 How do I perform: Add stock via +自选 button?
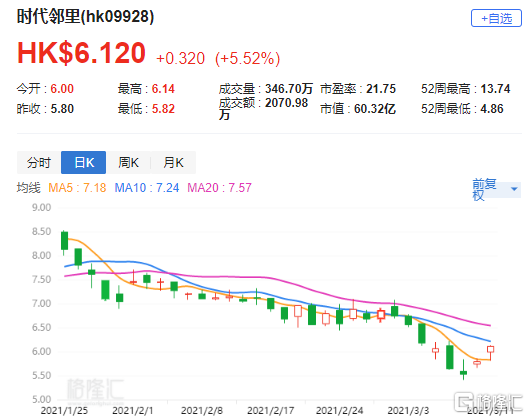point(496,18)
